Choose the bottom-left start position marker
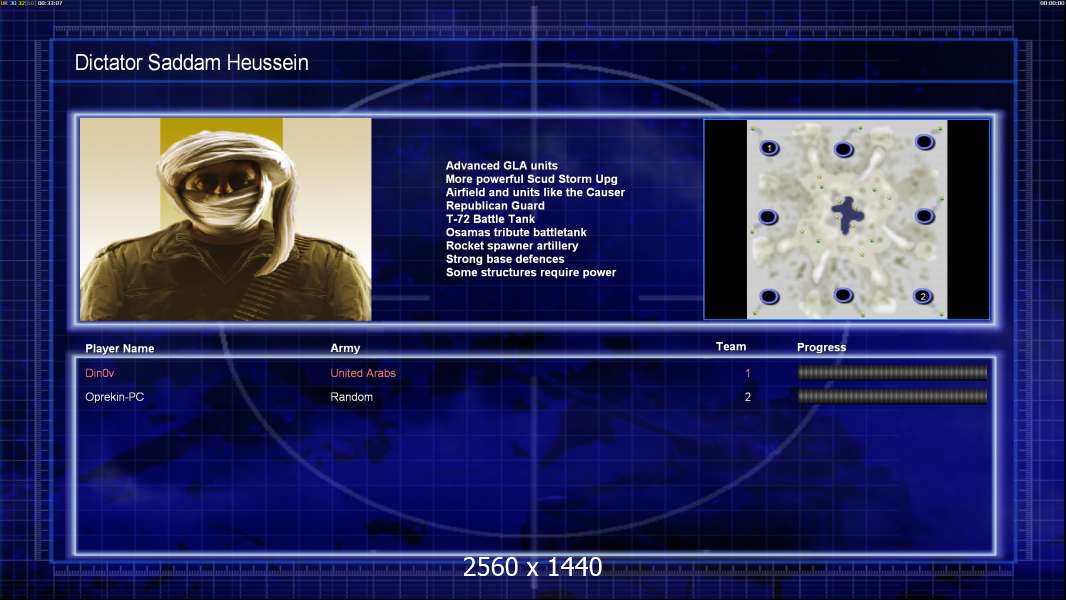Image resolution: width=1066 pixels, height=600 pixels. click(x=769, y=296)
